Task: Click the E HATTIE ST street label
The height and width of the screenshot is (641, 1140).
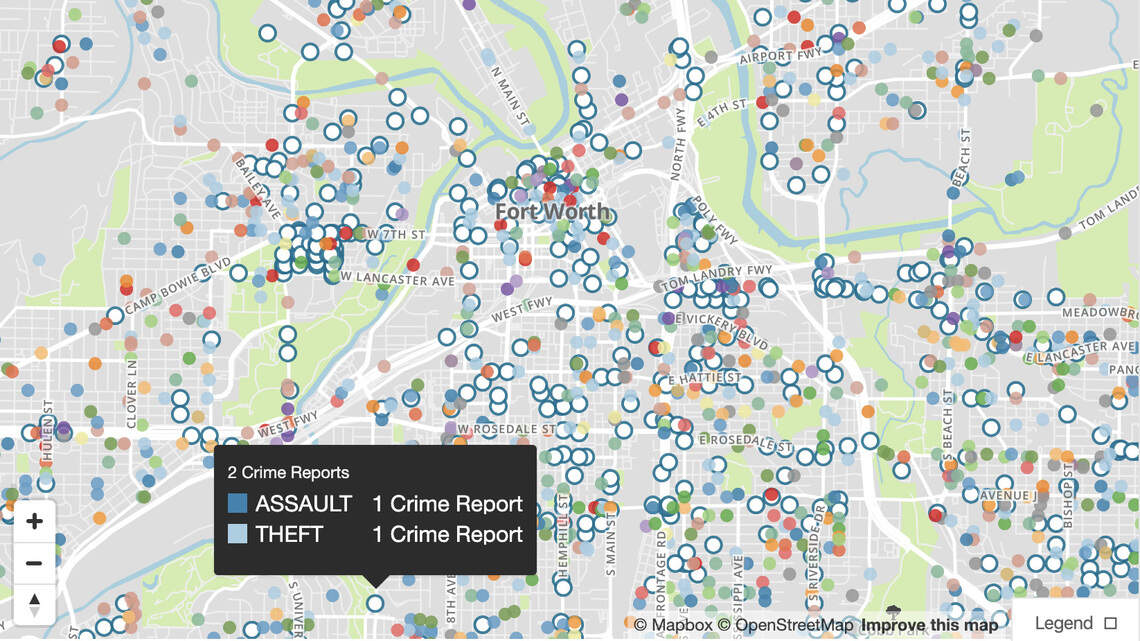Action: [705, 378]
